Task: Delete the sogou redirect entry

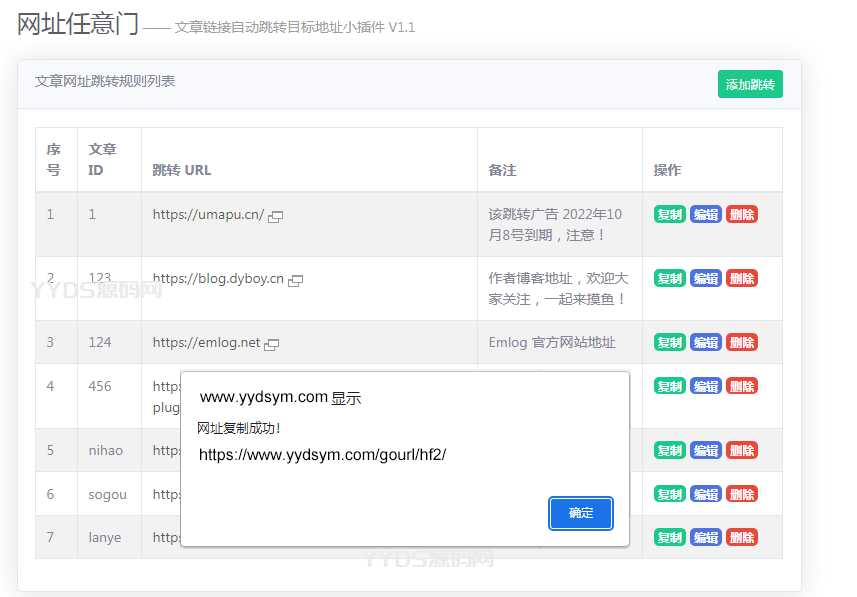Action: (742, 494)
